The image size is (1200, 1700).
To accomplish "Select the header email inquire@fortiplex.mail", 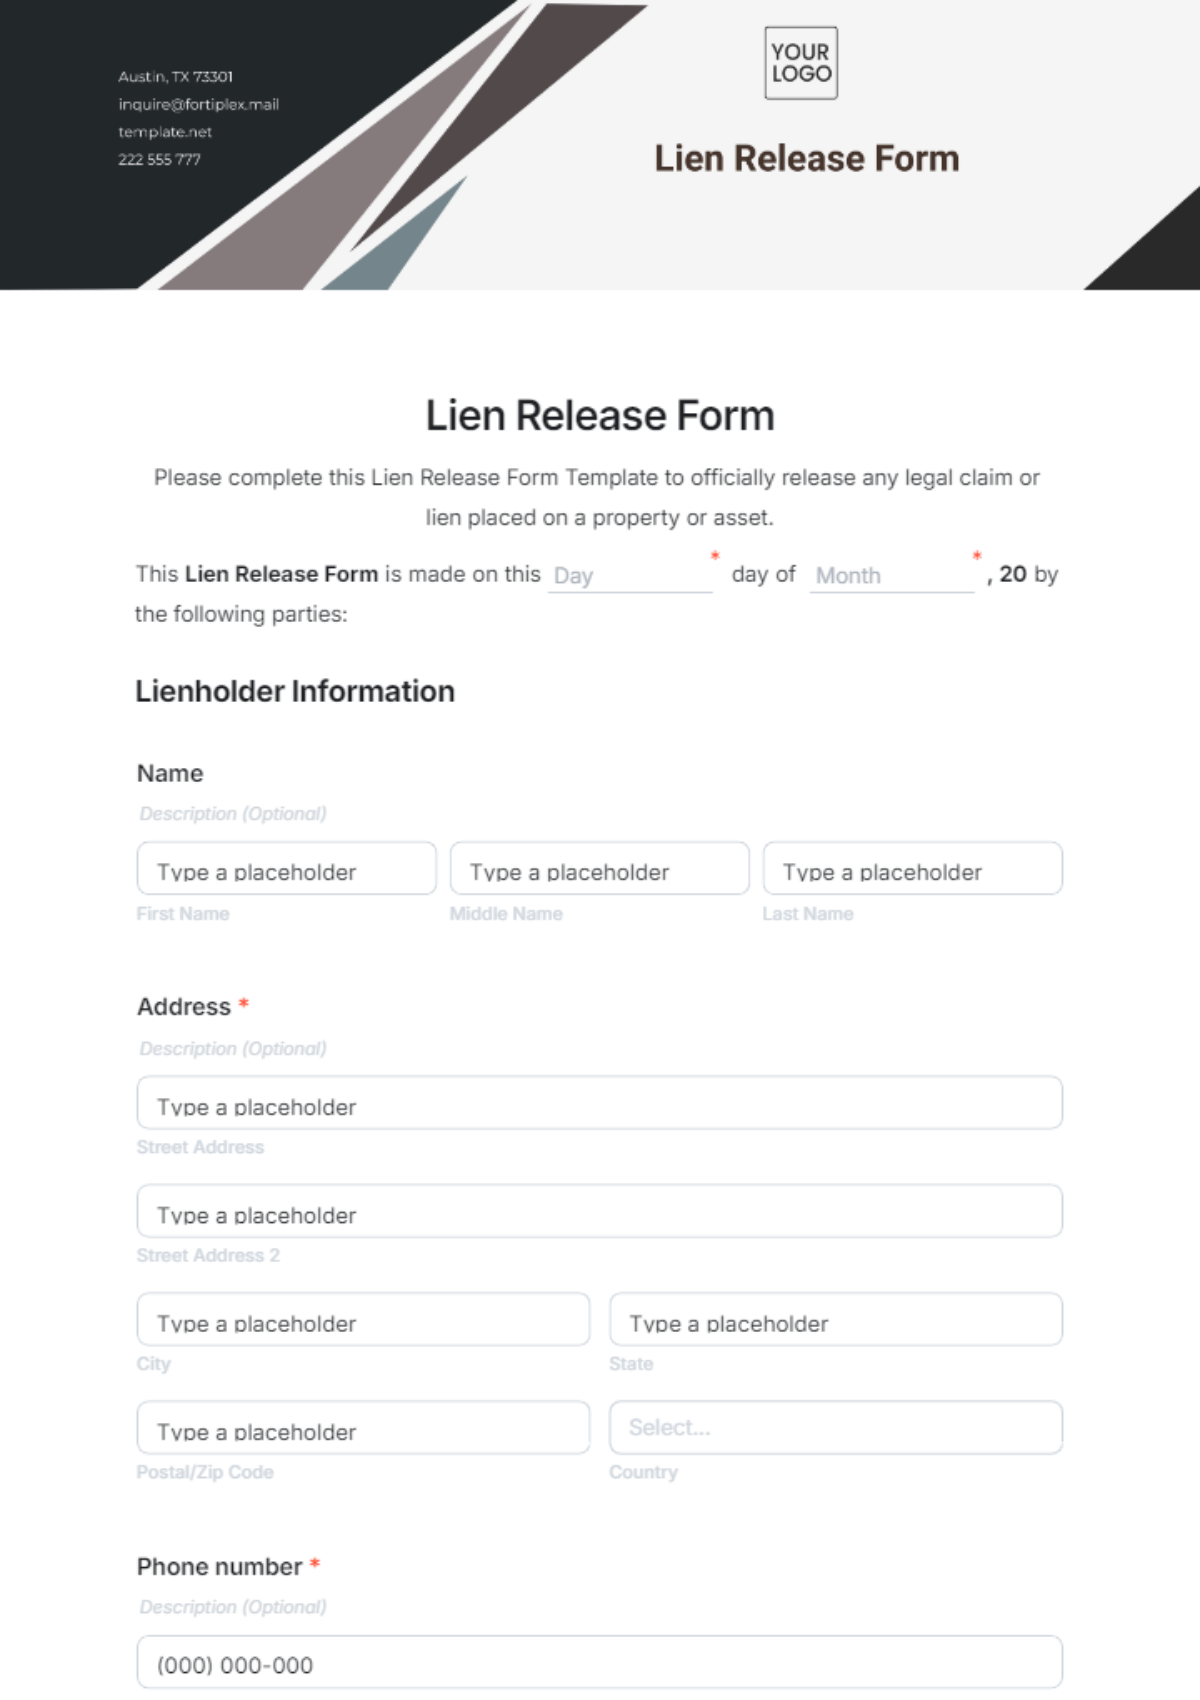I will 199,104.
